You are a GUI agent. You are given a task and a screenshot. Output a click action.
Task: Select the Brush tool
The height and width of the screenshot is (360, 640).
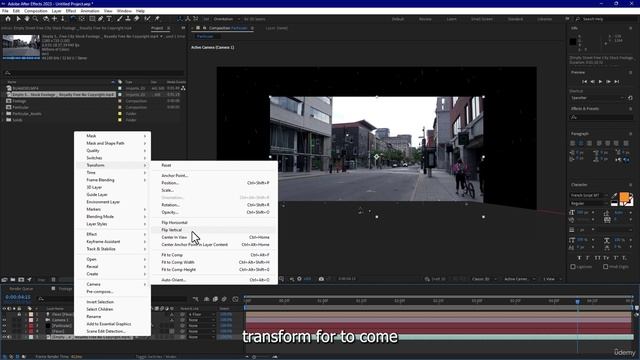120,19
